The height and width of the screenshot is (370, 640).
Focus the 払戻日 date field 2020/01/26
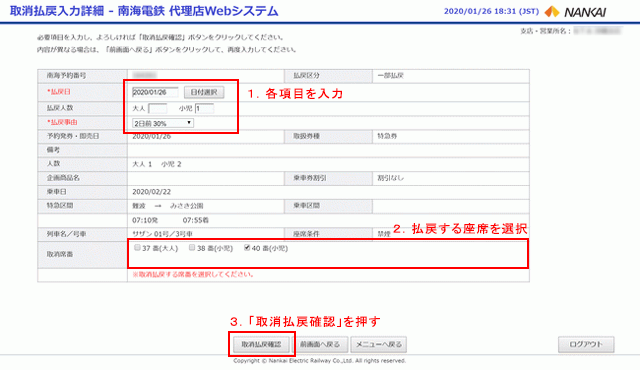tap(155, 92)
